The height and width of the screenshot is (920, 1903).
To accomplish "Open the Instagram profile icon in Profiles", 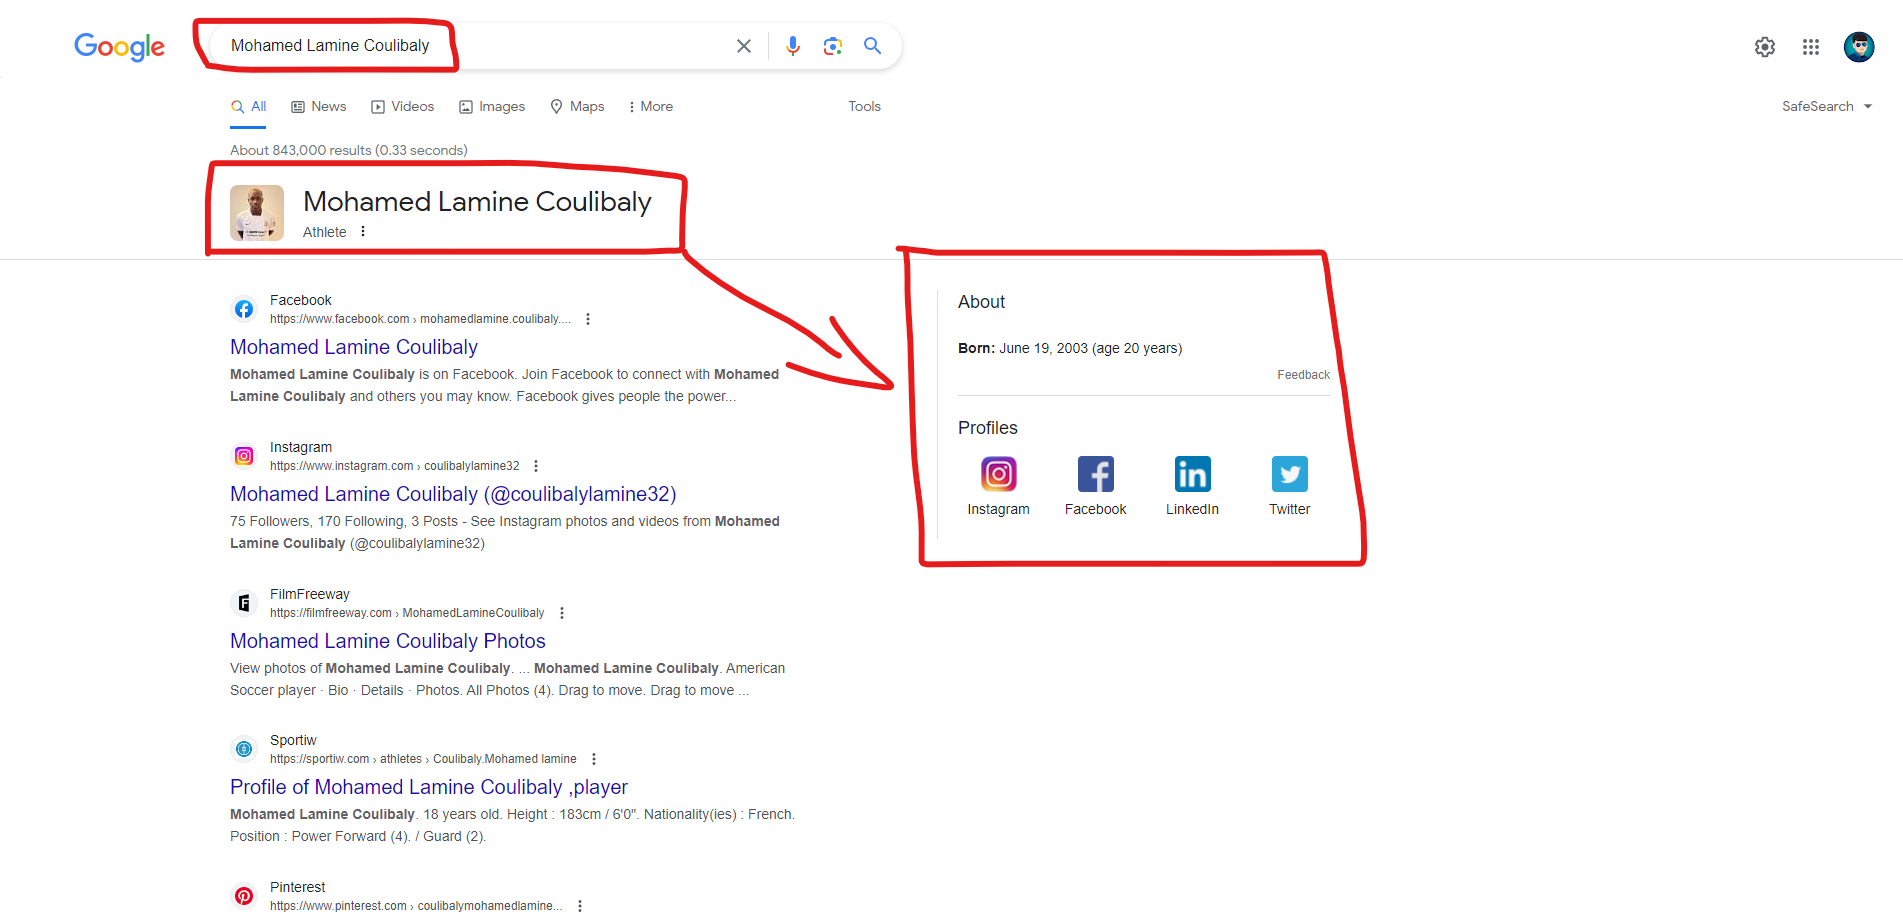I will tap(998, 474).
